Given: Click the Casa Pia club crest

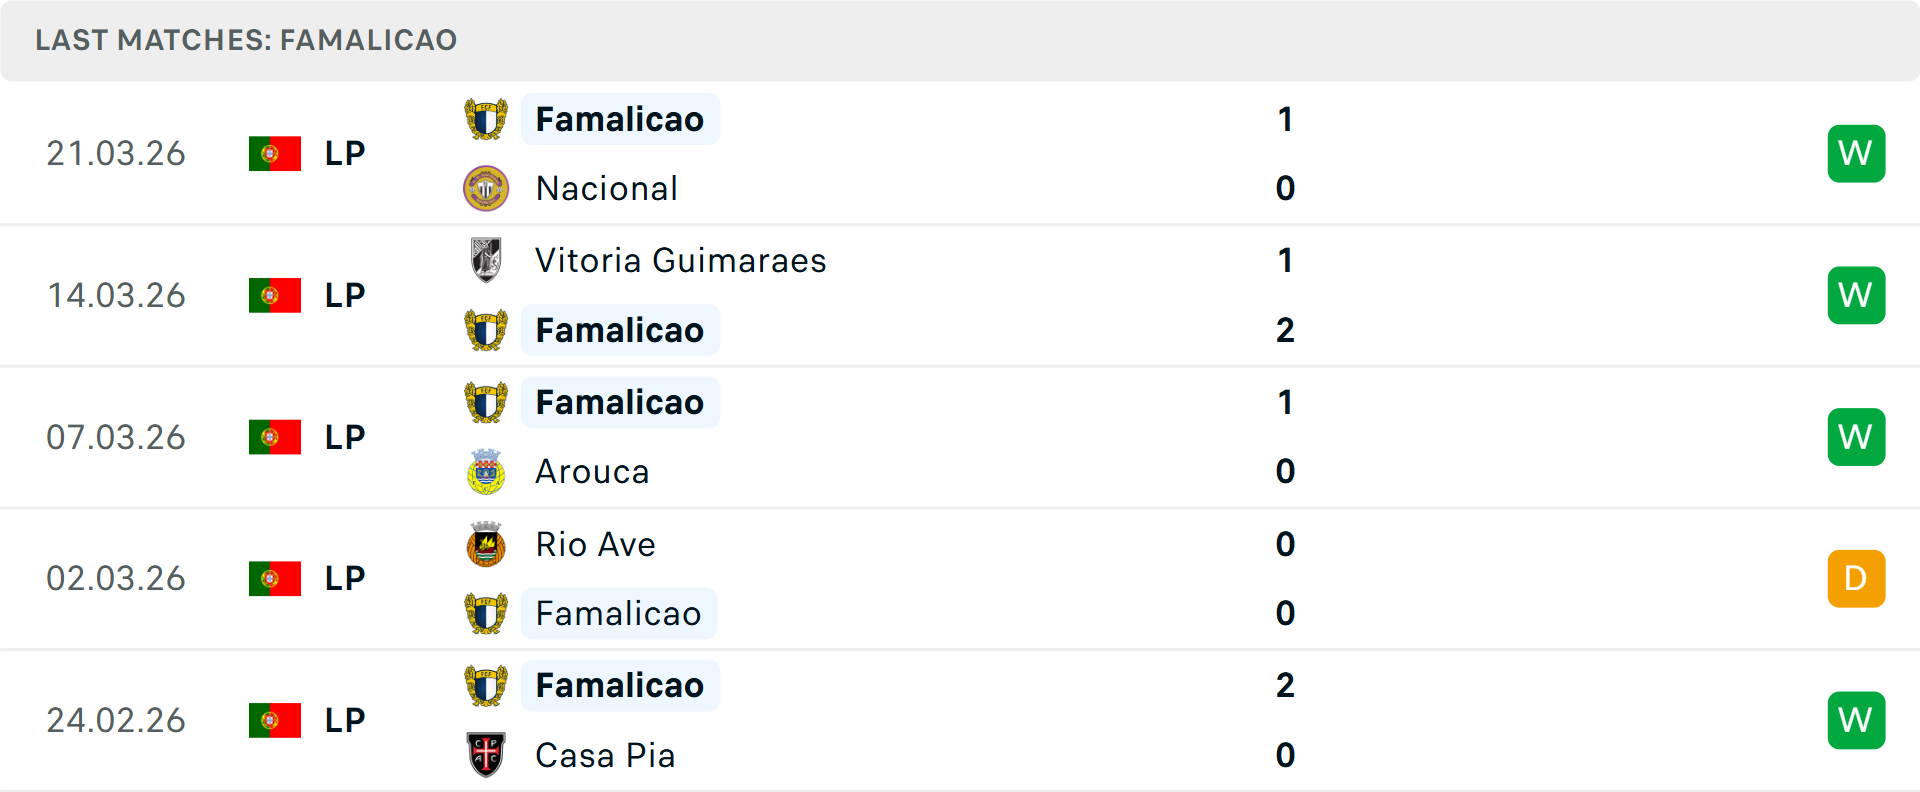Looking at the screenshot, I should (486, 755).
